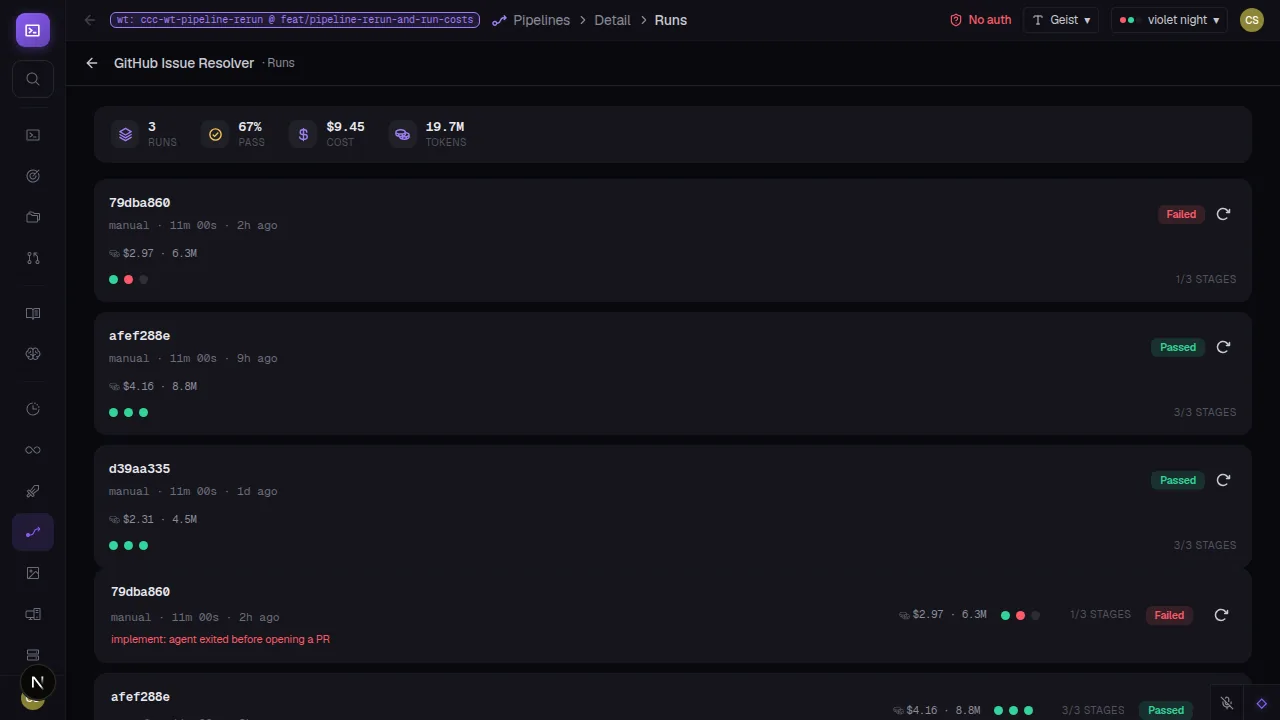Click the Passed badge on run d39aa335
This screenshot has height=720, width=1280.
pos(1178,480)
